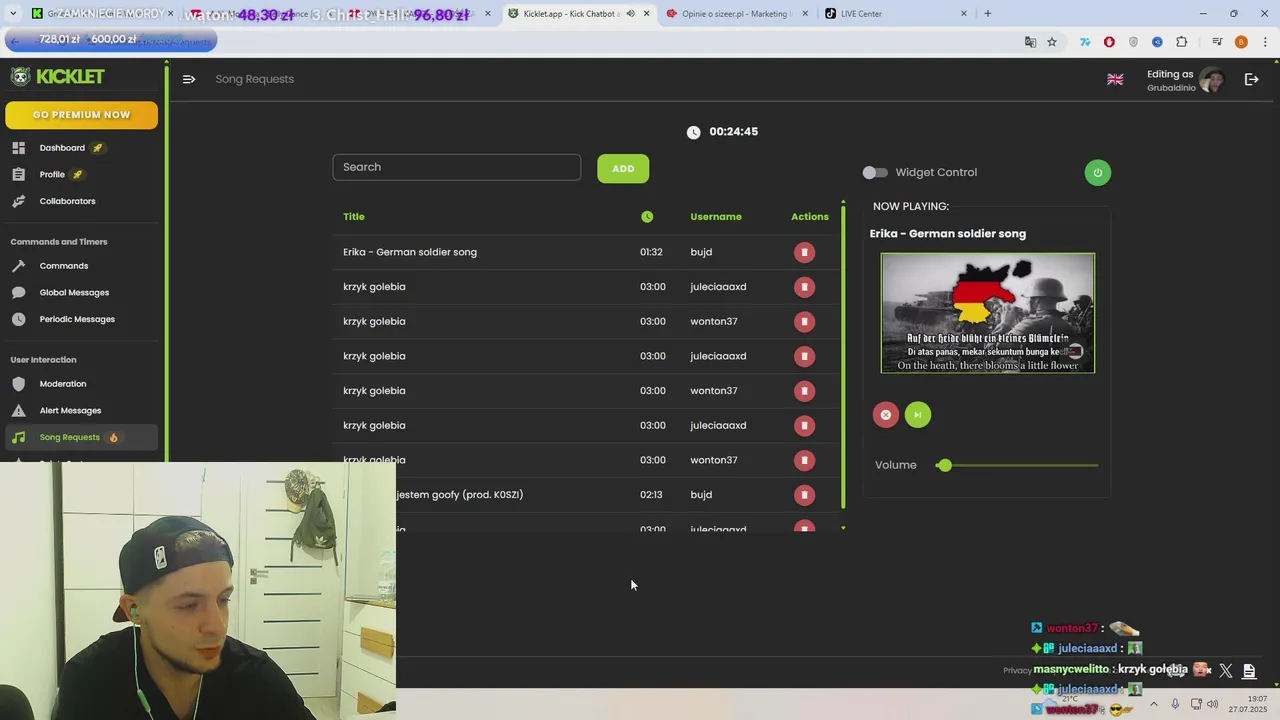1280x720 pixels.
Task: Mute the Kicklet.app tab audio icon
Action: point(630,14)
